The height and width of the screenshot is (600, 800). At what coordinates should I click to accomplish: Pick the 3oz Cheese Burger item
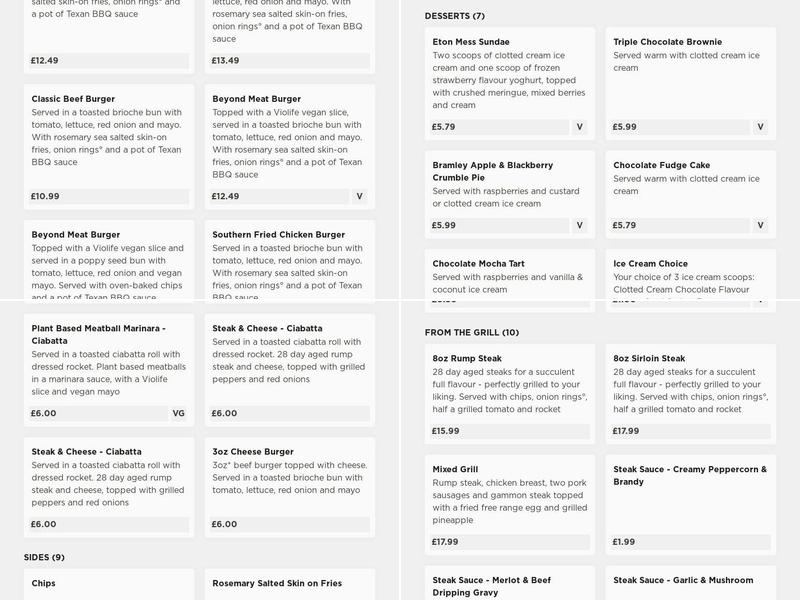pyautogui.click(x=290, y=488)
